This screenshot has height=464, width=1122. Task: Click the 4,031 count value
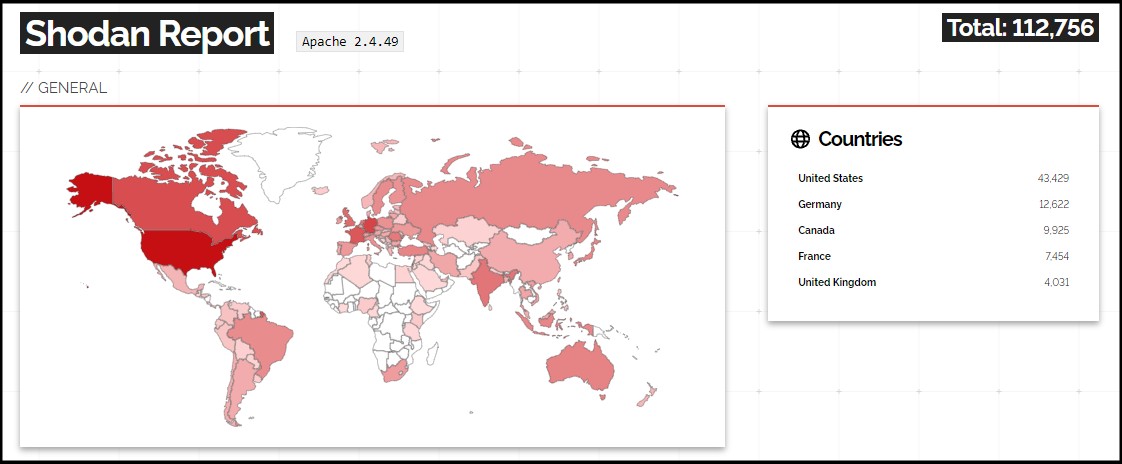pyautogui.click(x=1056, y=282)
